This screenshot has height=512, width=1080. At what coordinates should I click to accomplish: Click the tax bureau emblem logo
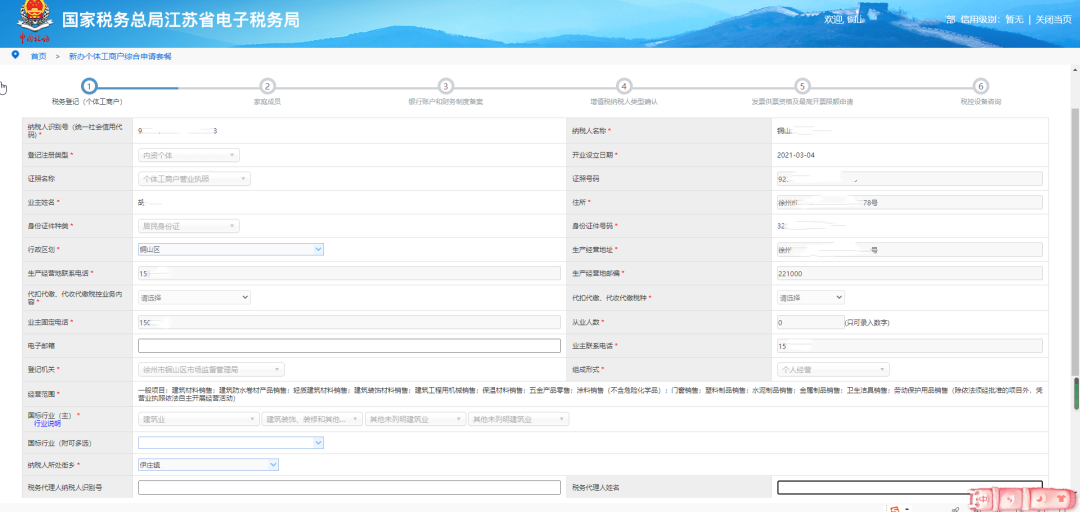point(34,19)
